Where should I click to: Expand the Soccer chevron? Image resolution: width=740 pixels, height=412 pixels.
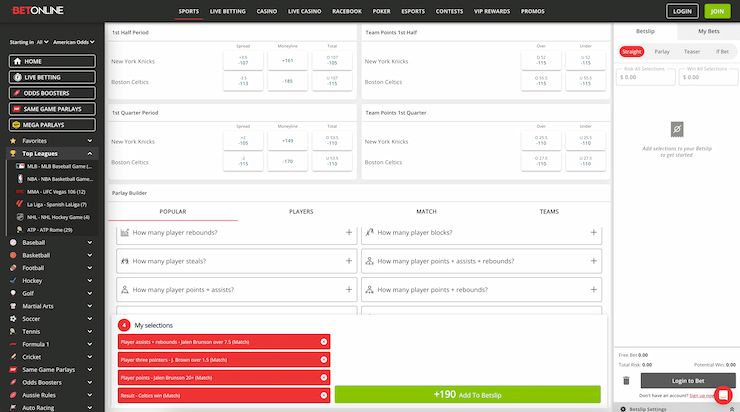pyautogui.click(x=90, y=319)
